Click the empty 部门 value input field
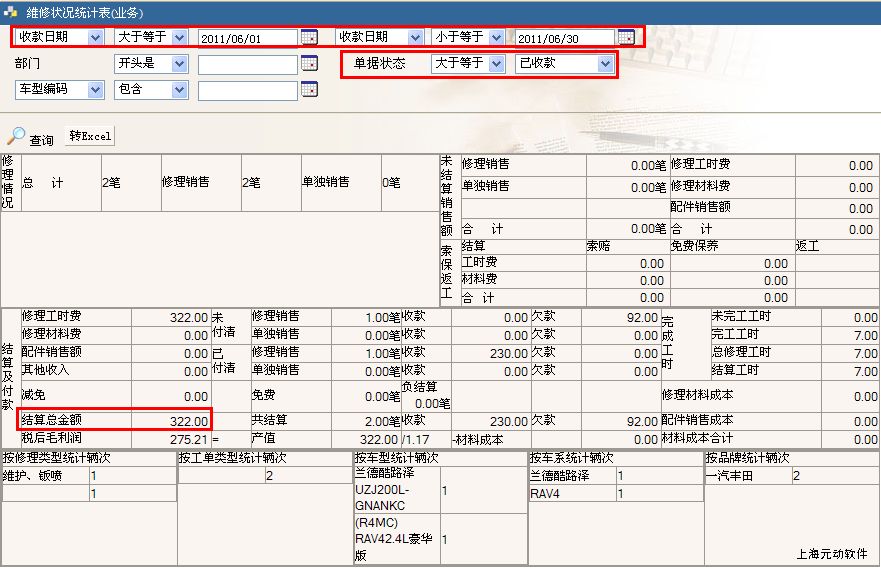Screen dimensions: 881x569 (247, 64)
